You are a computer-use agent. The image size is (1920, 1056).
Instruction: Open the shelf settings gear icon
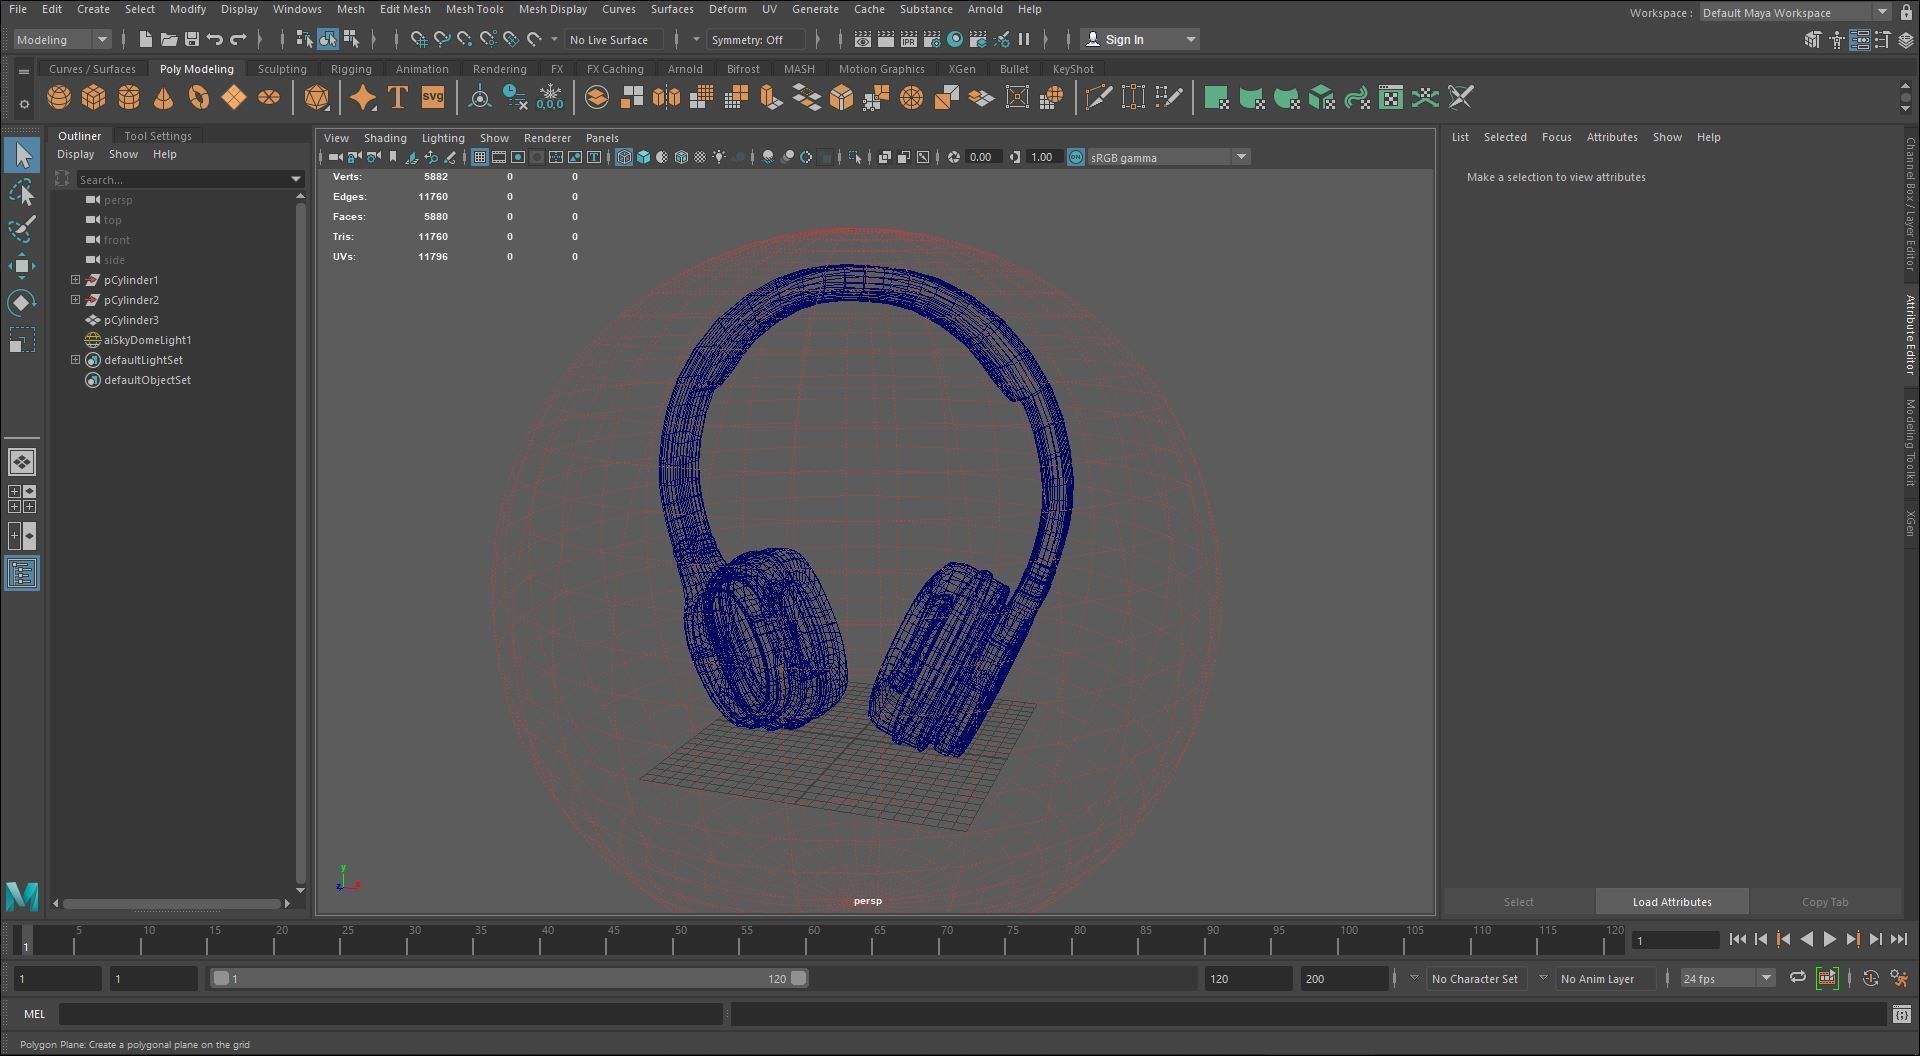click(x=24, y=104)
